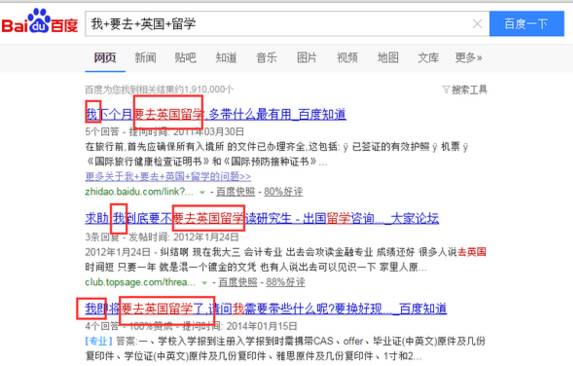The height and width of the screenshot is (366, 573).
Task: Expand dropdown arrow beside zhidao.baidu.com URL
Action: (x=202, y=192)
